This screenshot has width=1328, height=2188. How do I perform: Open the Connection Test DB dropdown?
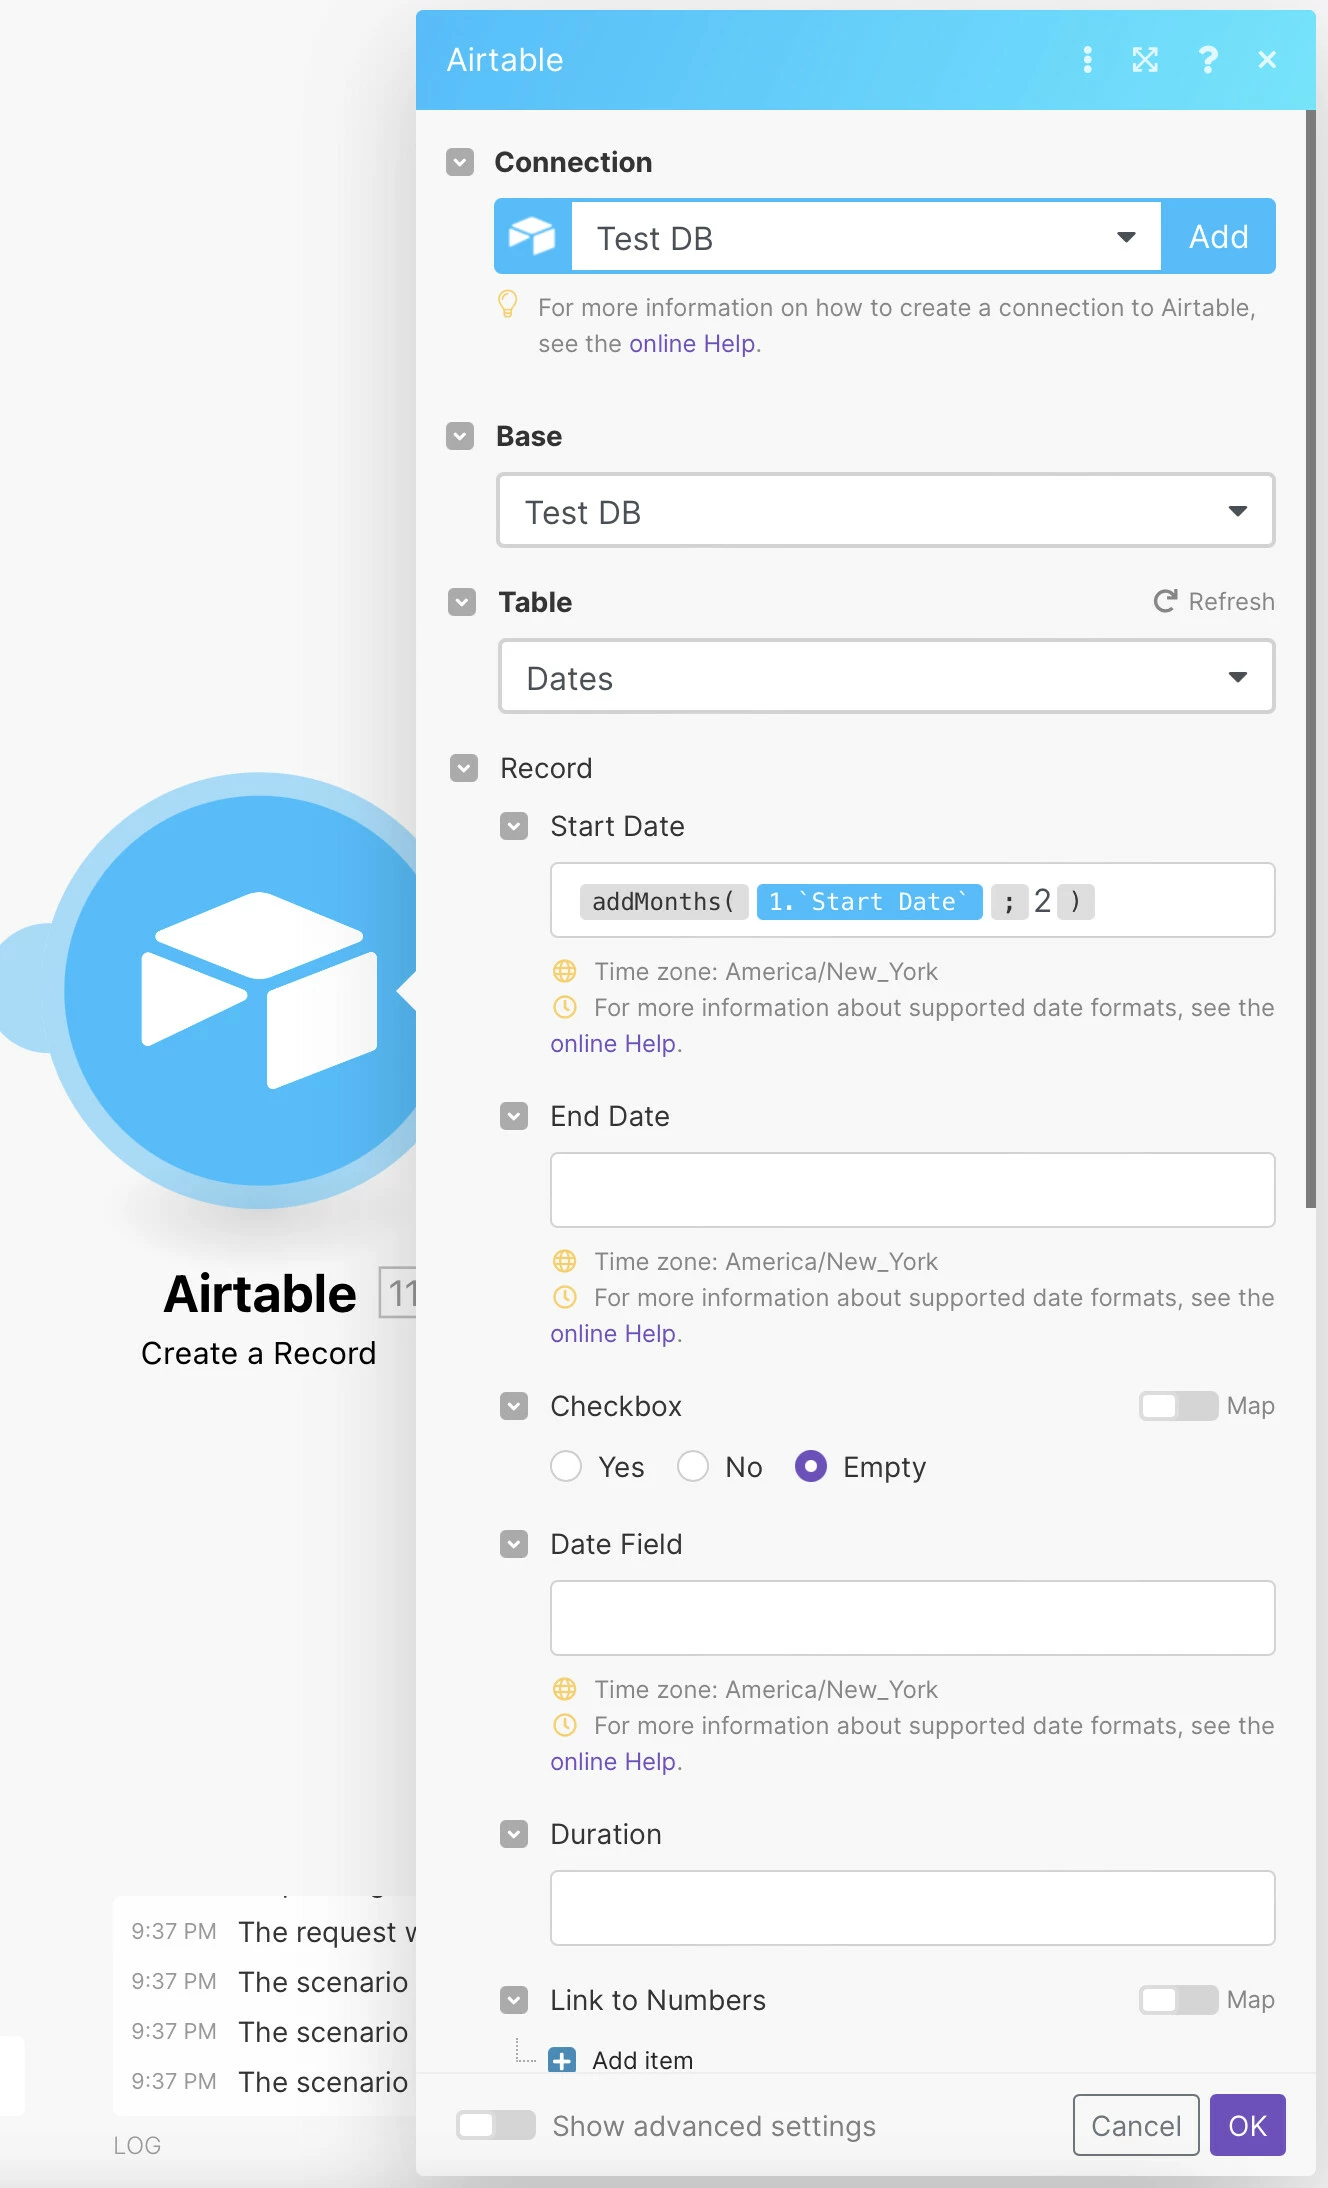866,237
